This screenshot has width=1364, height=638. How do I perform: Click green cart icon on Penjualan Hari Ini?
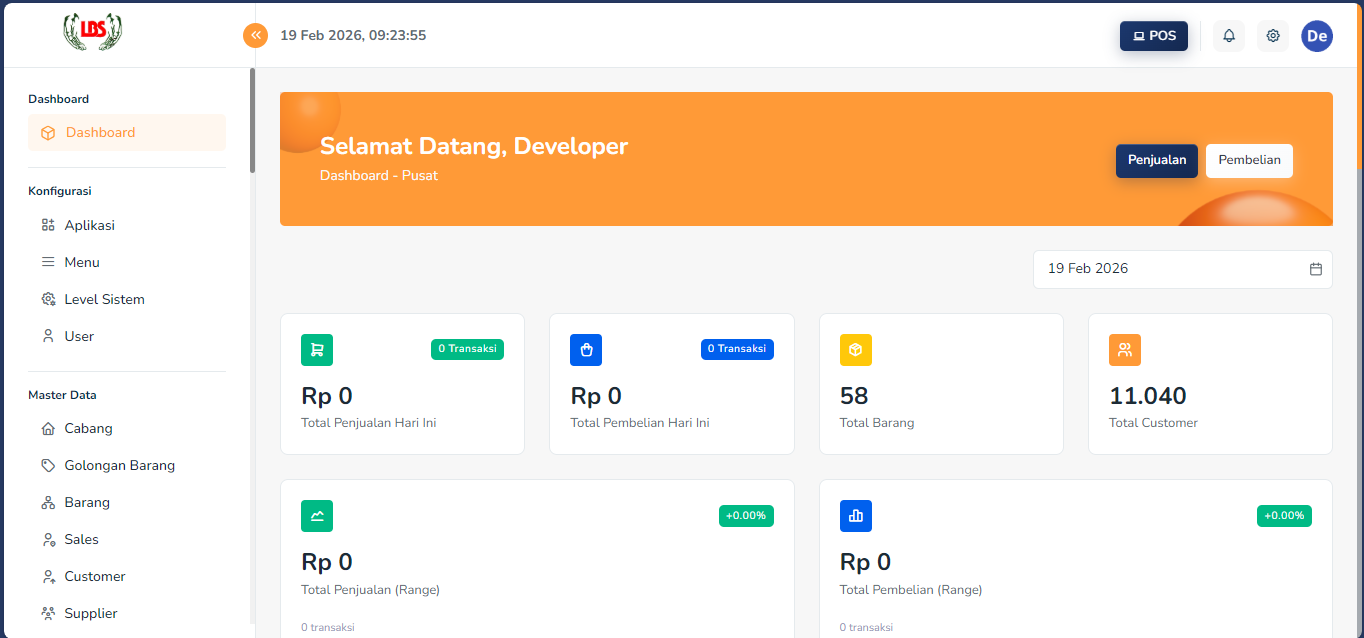point(317,350)
